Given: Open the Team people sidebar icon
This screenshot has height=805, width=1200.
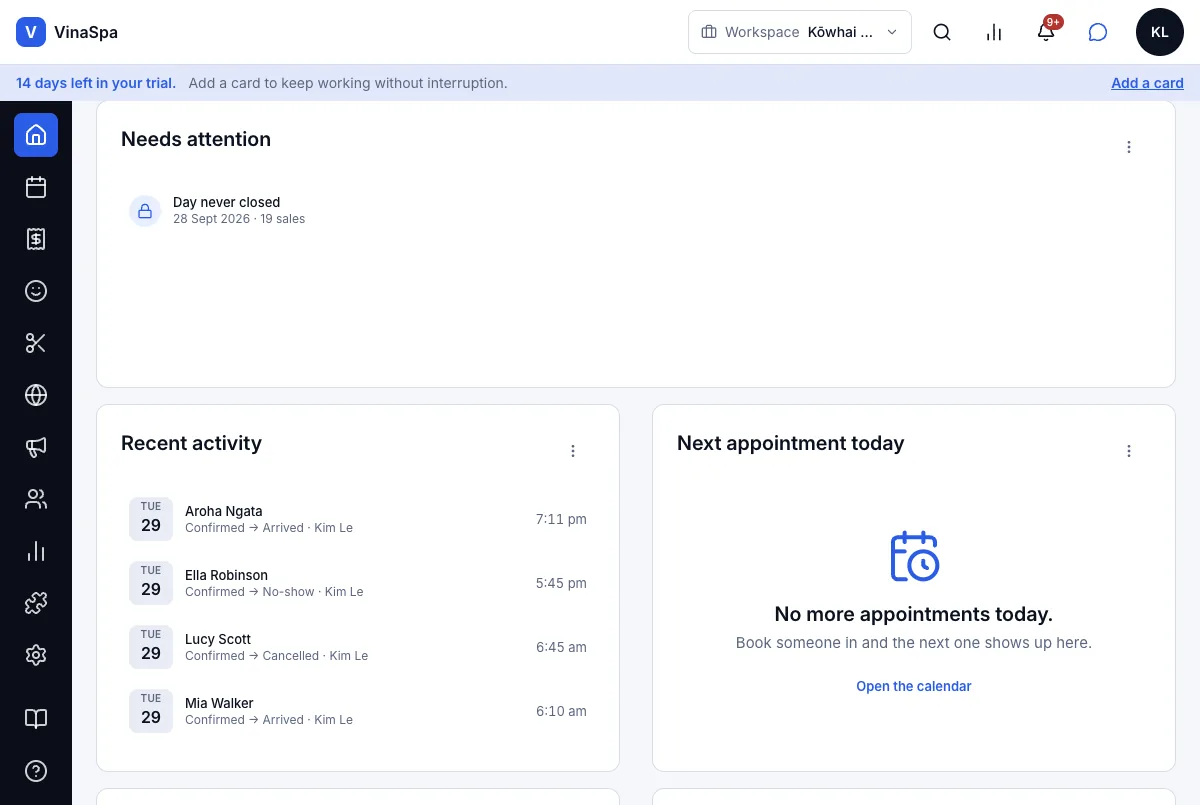Looking at the screenshot, I should pyautogui.click(x=36, y=499).
